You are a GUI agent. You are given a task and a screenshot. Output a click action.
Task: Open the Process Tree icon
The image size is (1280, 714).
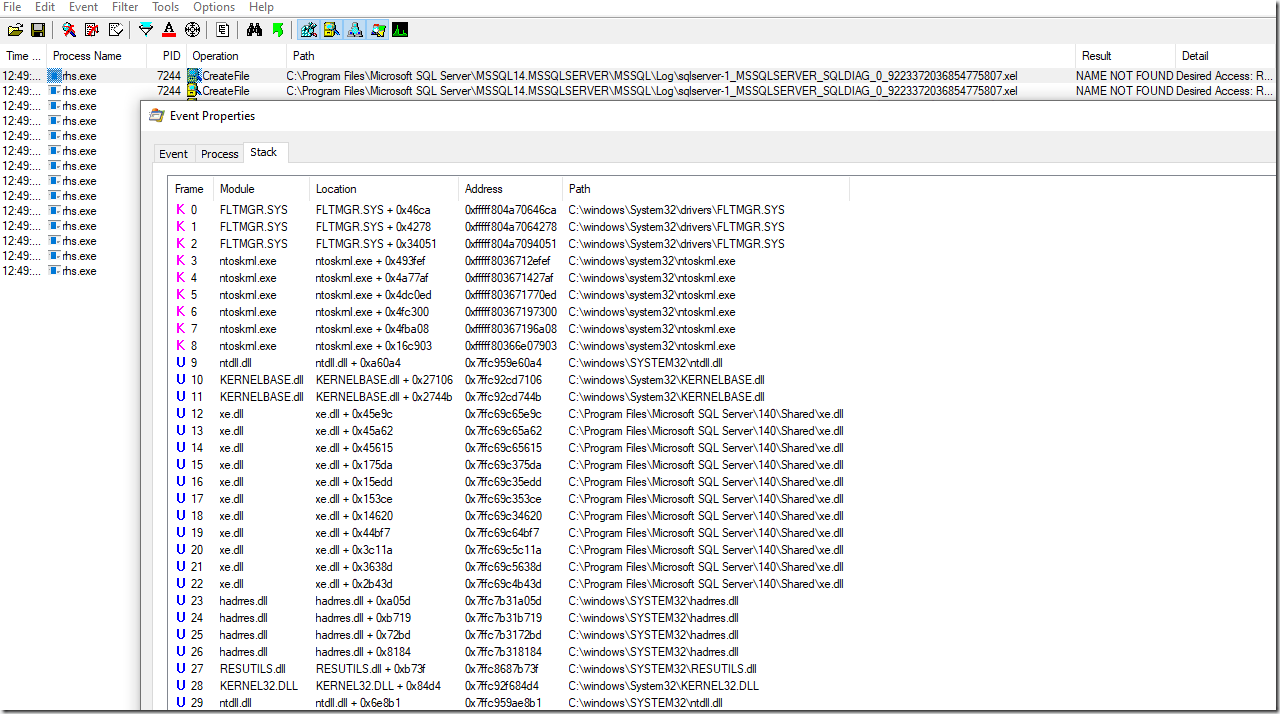[x=223, y=30]
